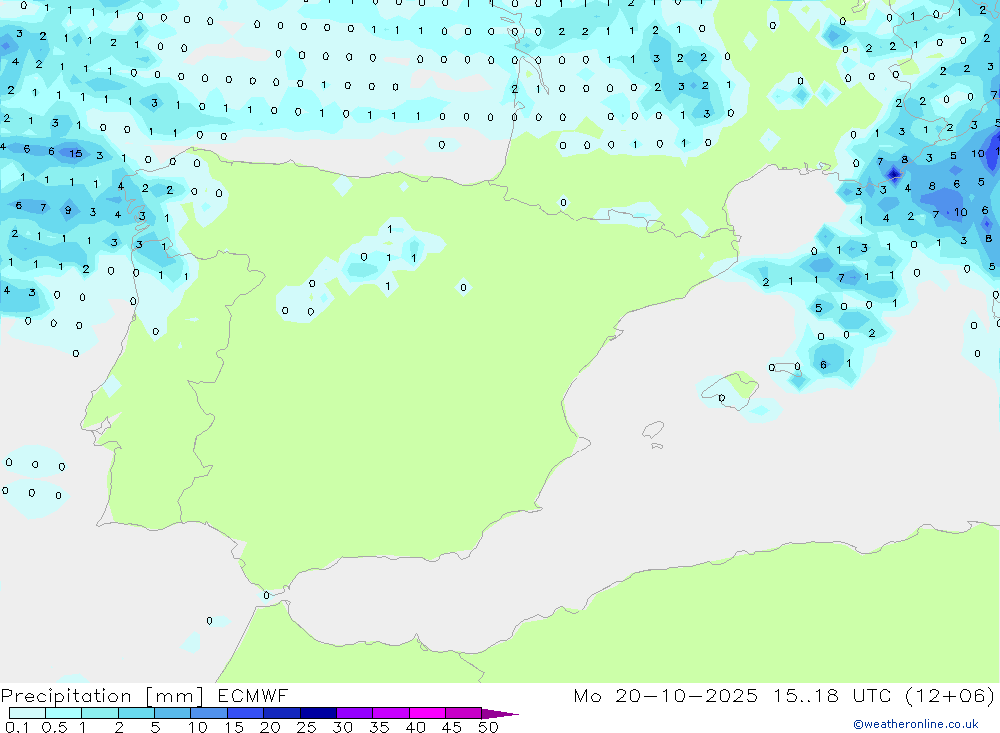1000x733 pixels.
Task: Click the '0.1' legend scale label
Action: 17,727
